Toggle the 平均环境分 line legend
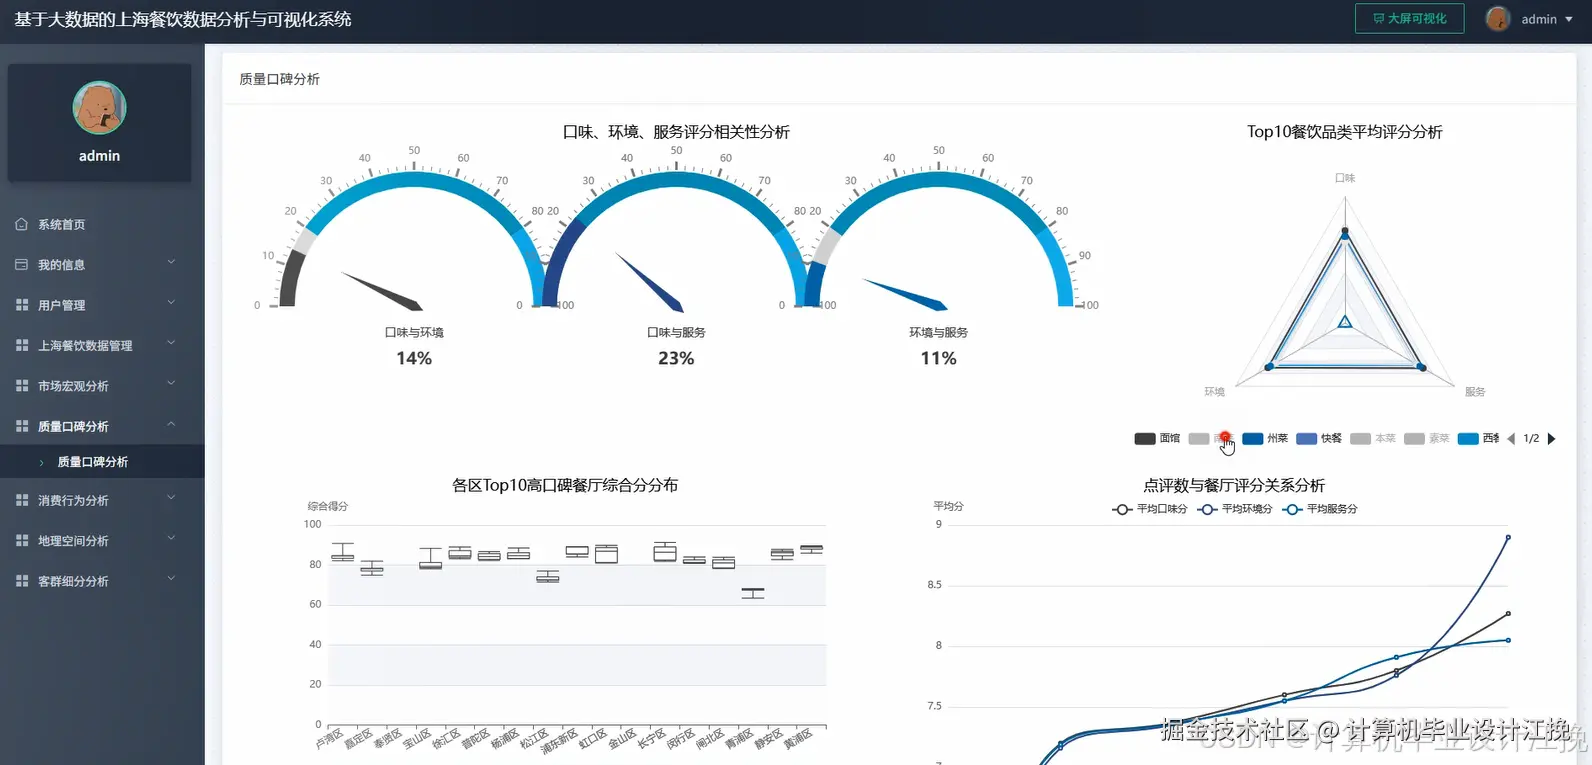 1235,509
